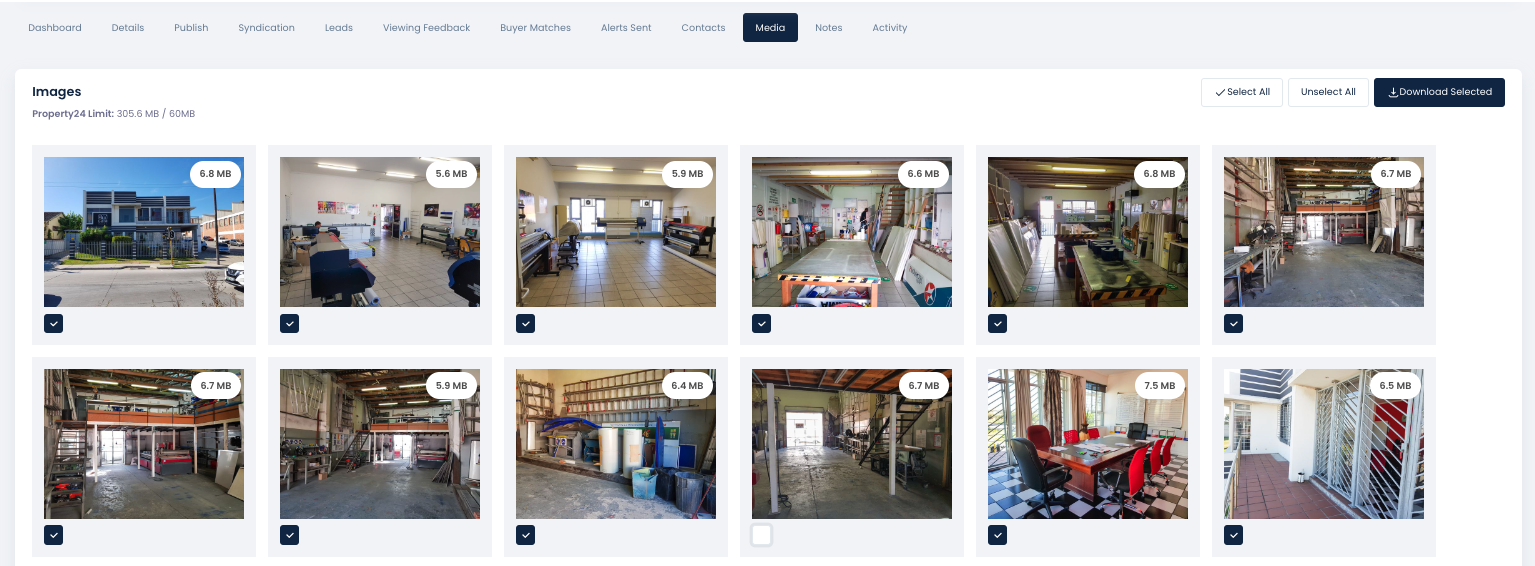Switch to the Dashboard tab
1535x566 pixels.
click(55, 28)
